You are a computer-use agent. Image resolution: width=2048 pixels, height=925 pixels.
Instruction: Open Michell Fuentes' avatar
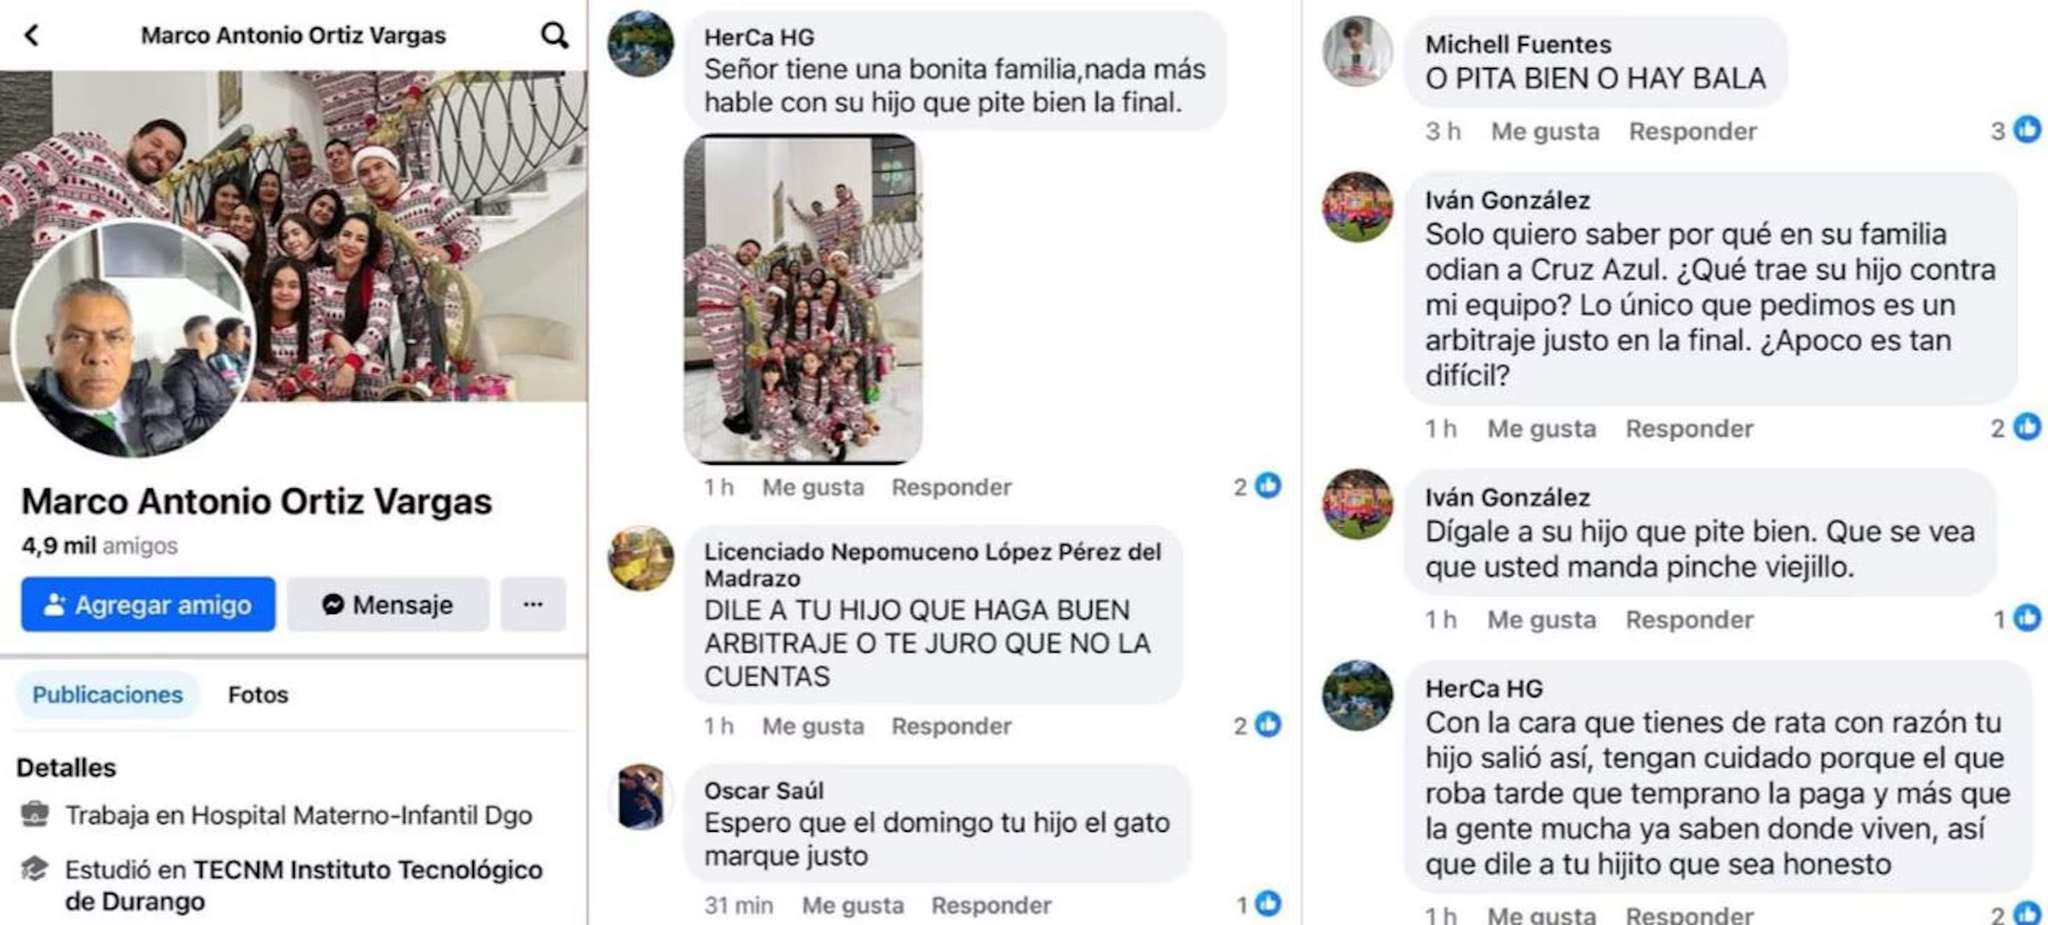1357,51
